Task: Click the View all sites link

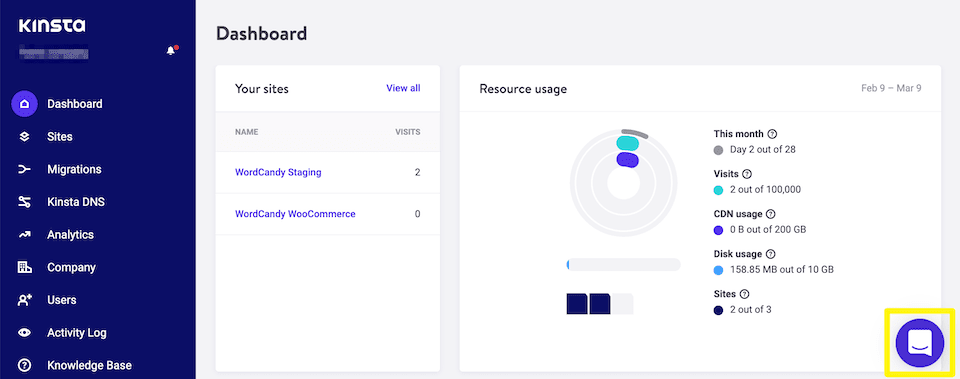Action: pyautogui.click(x=403, y=88)
